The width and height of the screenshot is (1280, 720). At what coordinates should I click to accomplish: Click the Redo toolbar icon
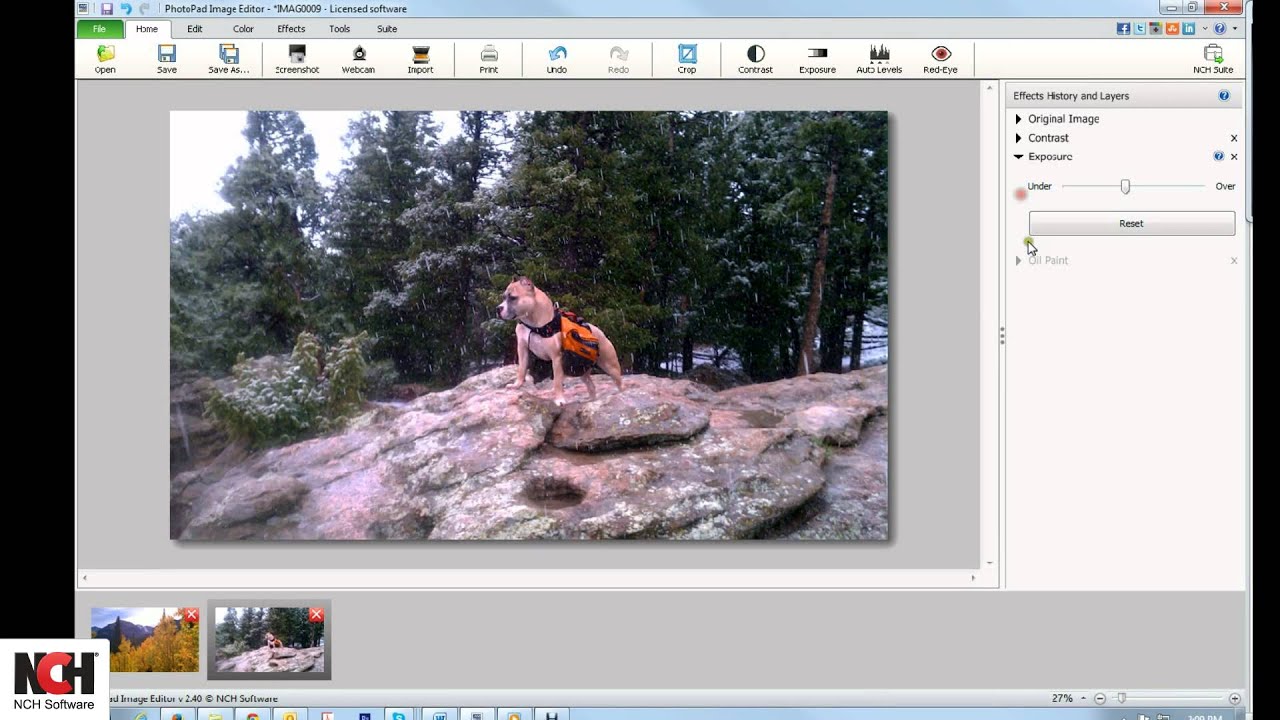tap(619, 59)
